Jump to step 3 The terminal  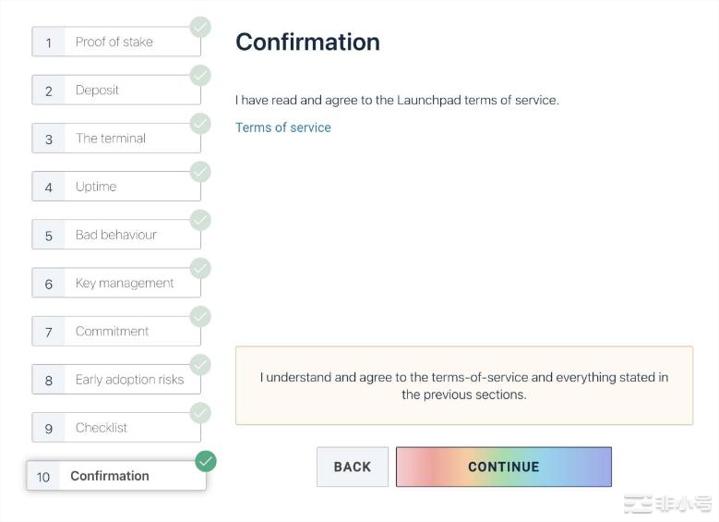coord(115,138)
